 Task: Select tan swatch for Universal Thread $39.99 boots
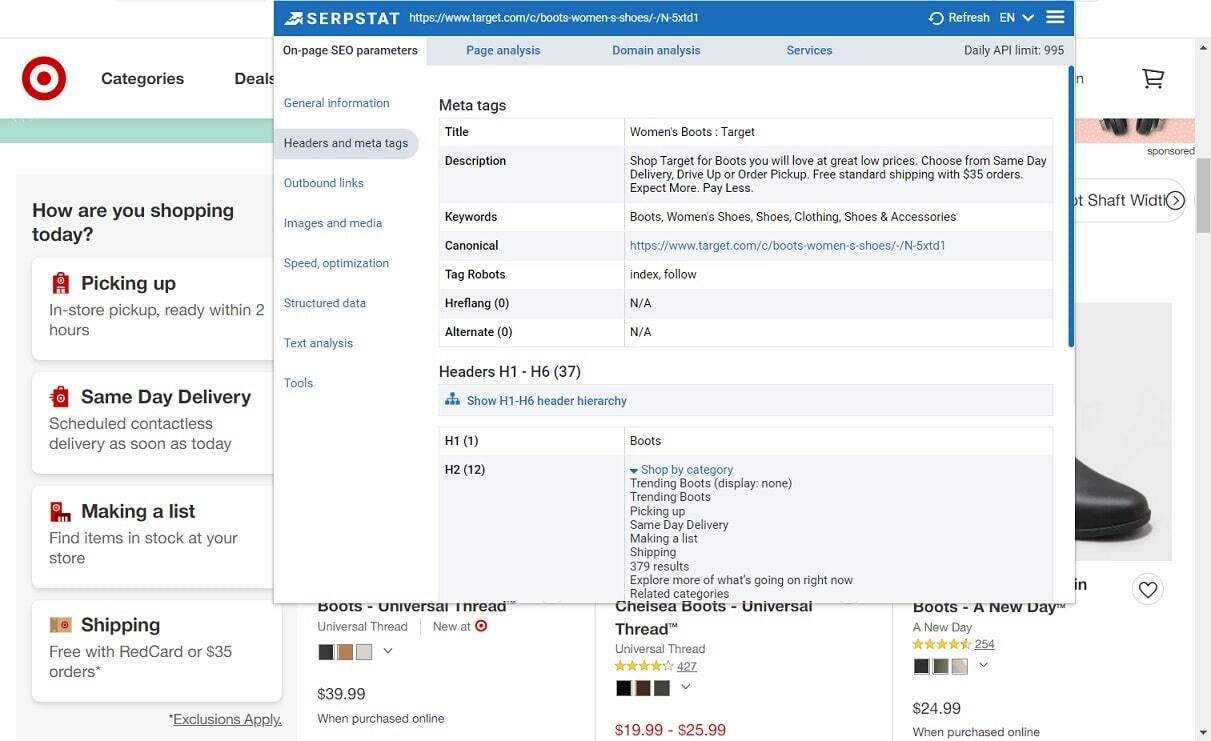click(x=345, y=652)
